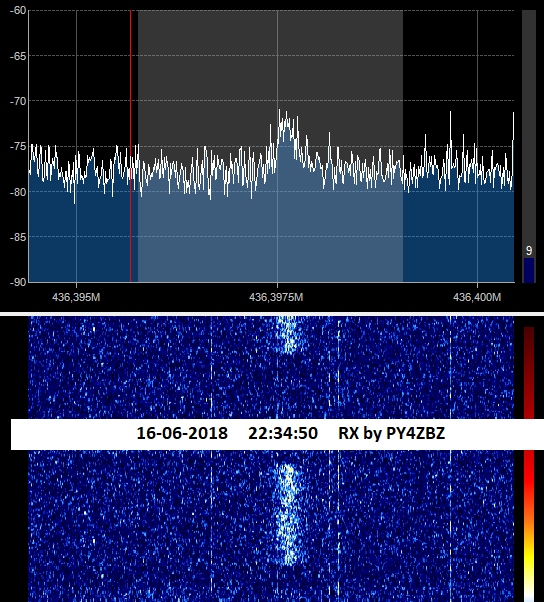Click the -90 dB level label
This screenshot has width=544, height=602.
18,282
